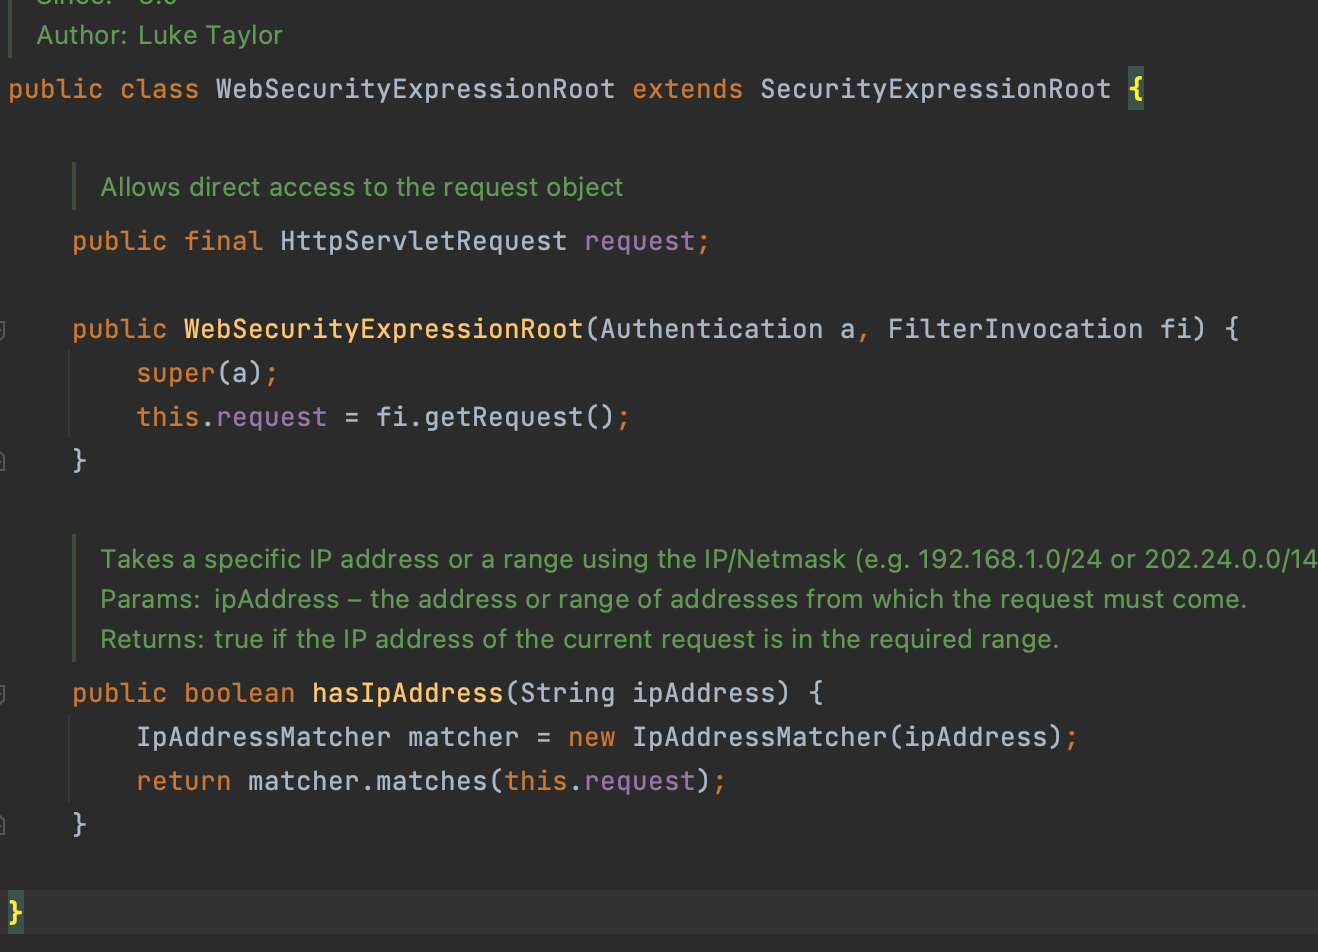
Task: Click IpAddressMatcher after the new keyword
Action: 760,737
